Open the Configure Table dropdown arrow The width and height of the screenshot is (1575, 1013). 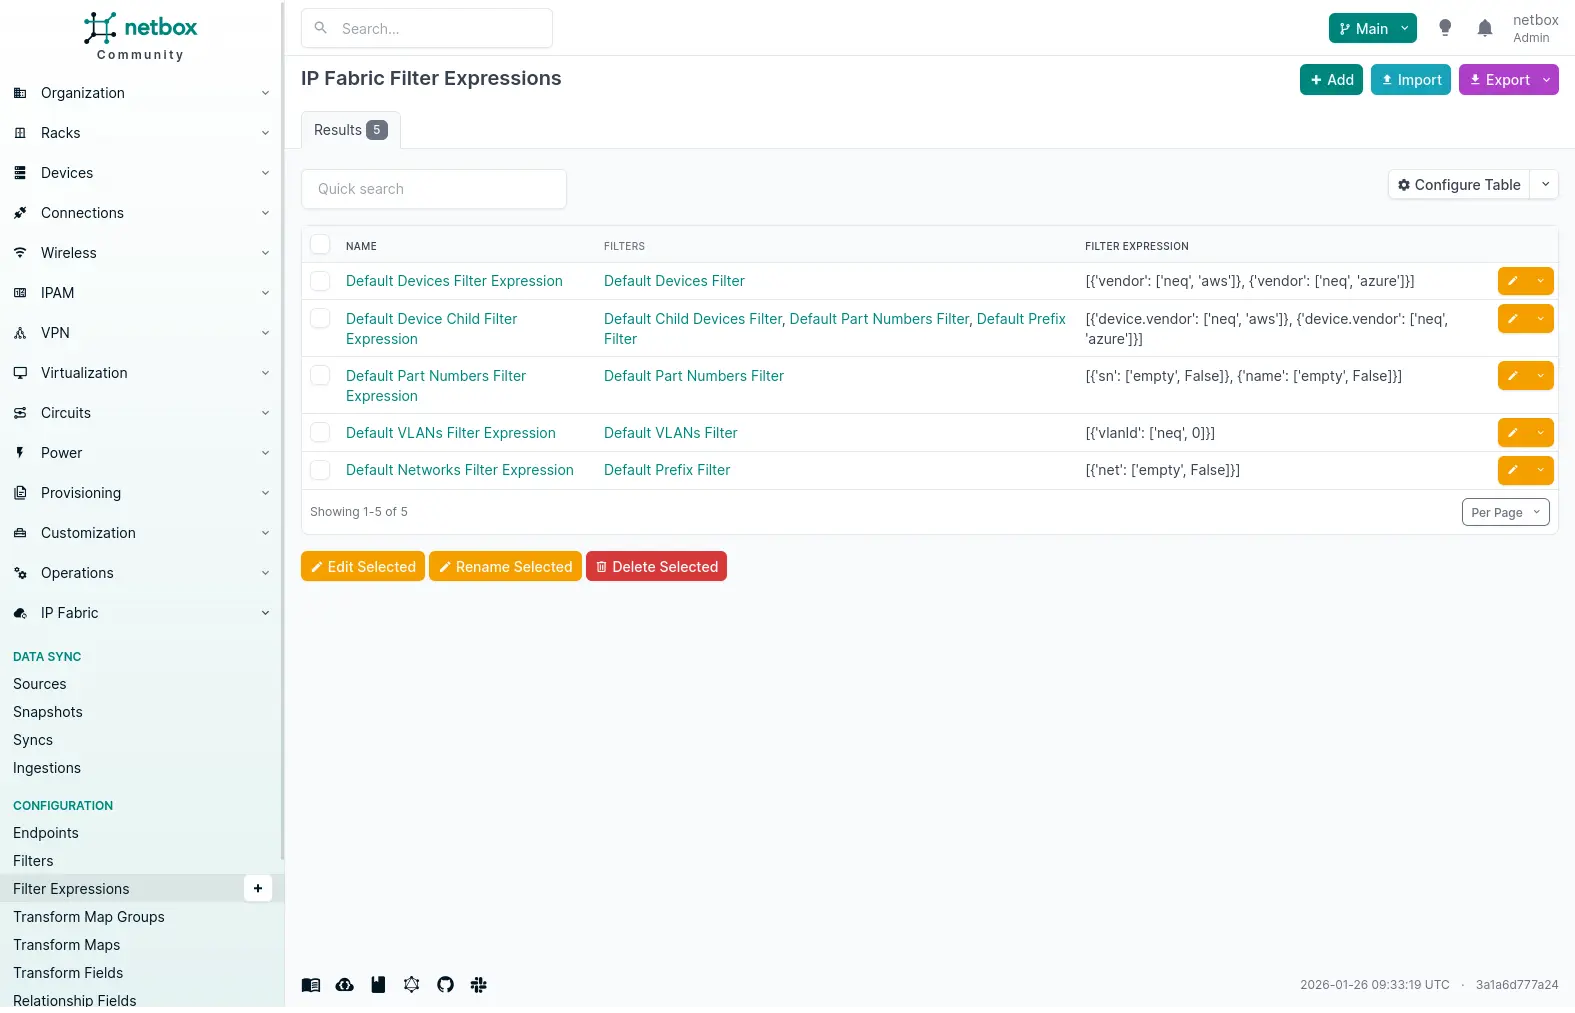click(x=1545, y=185)
